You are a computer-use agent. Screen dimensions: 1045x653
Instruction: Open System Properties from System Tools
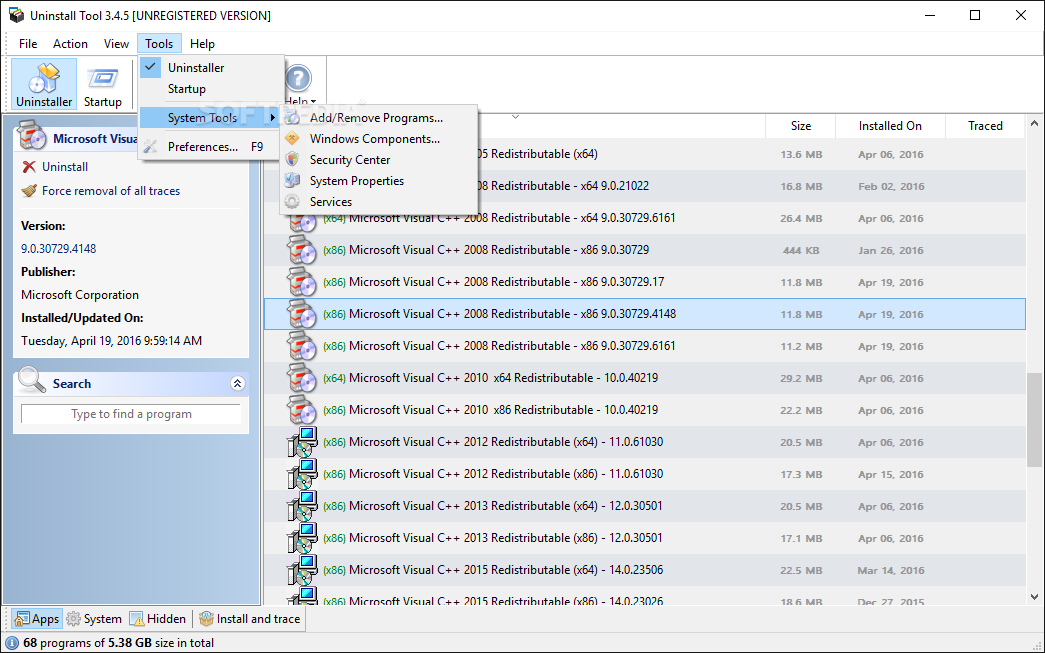pos(378,181)
